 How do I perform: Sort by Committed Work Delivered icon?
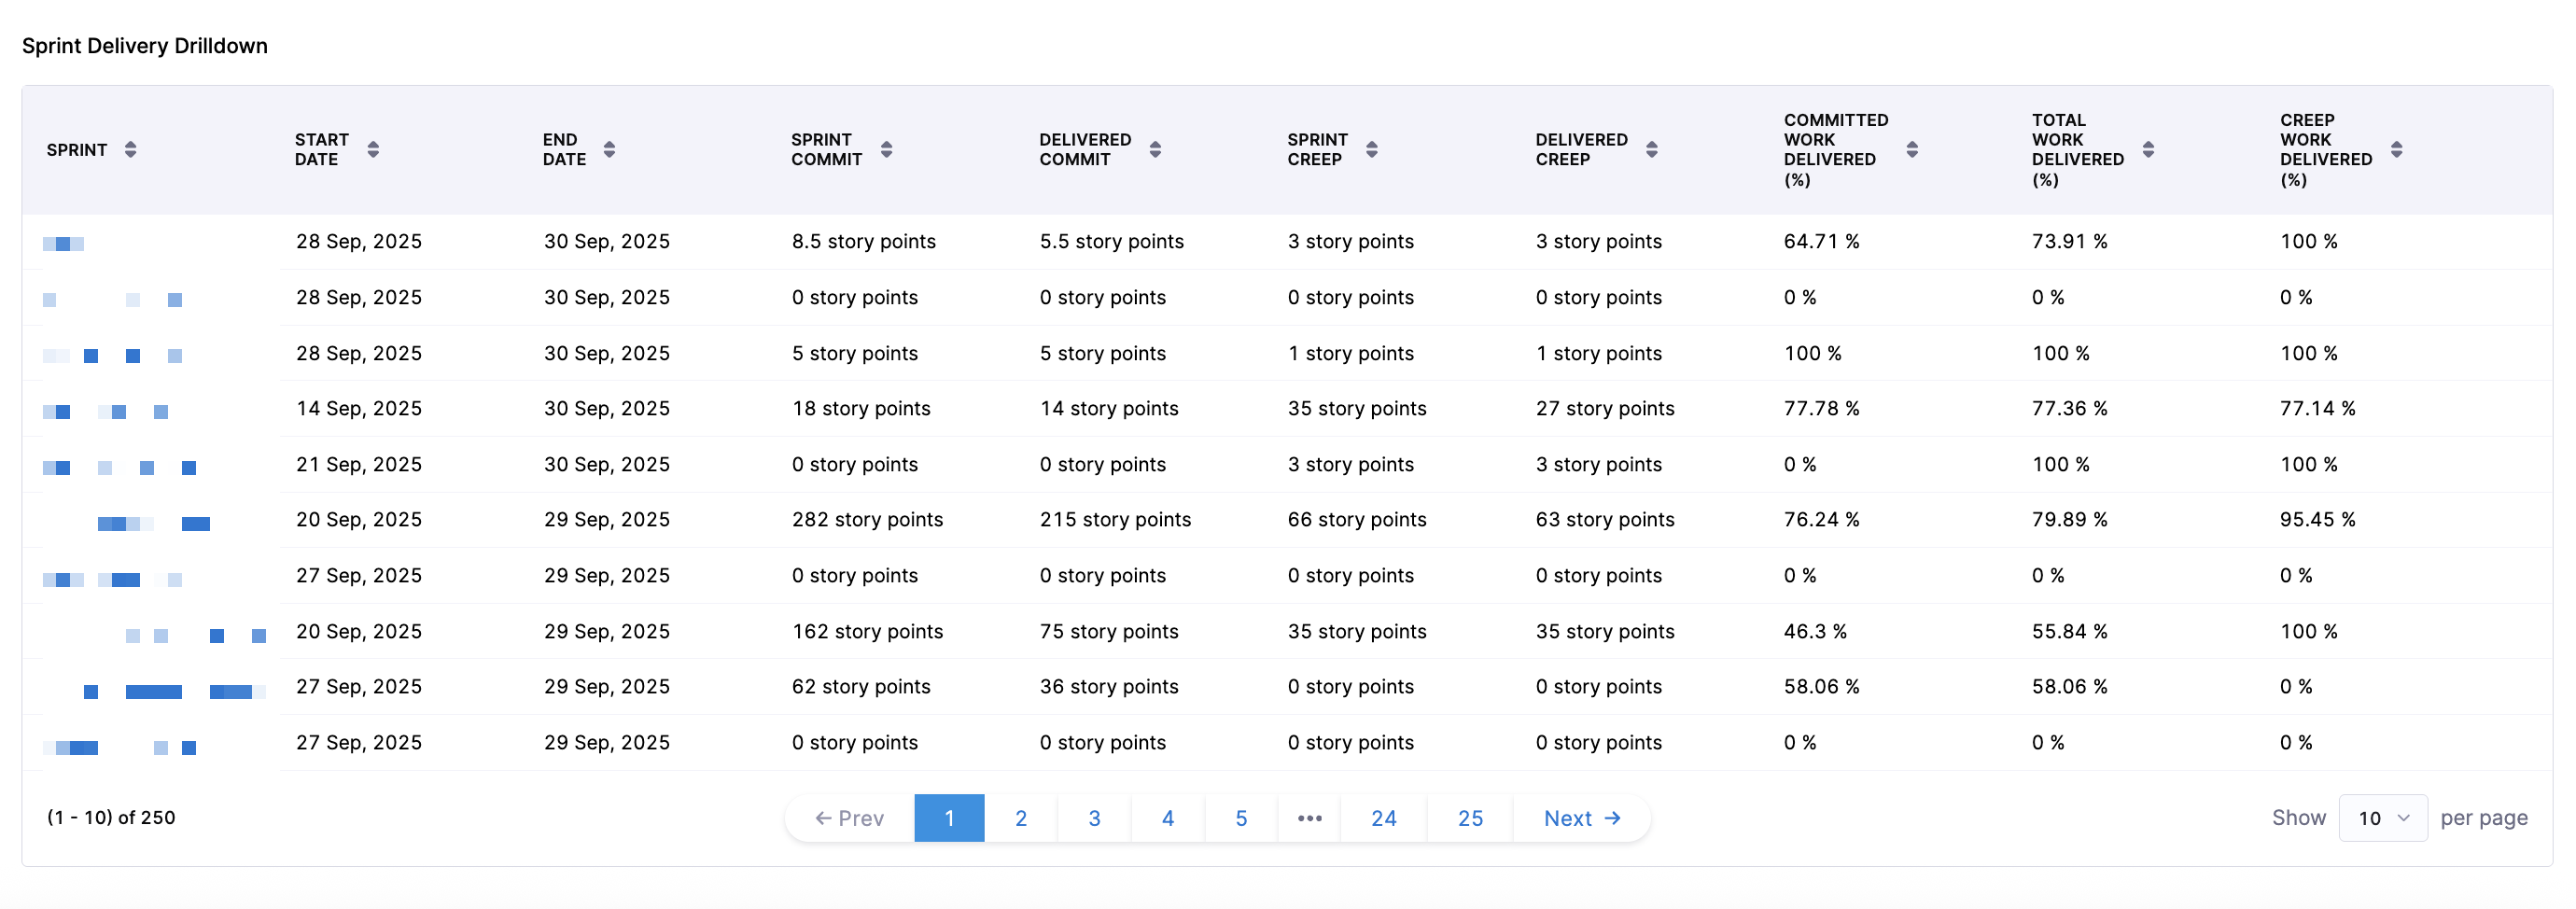(x=1911, y=150)
